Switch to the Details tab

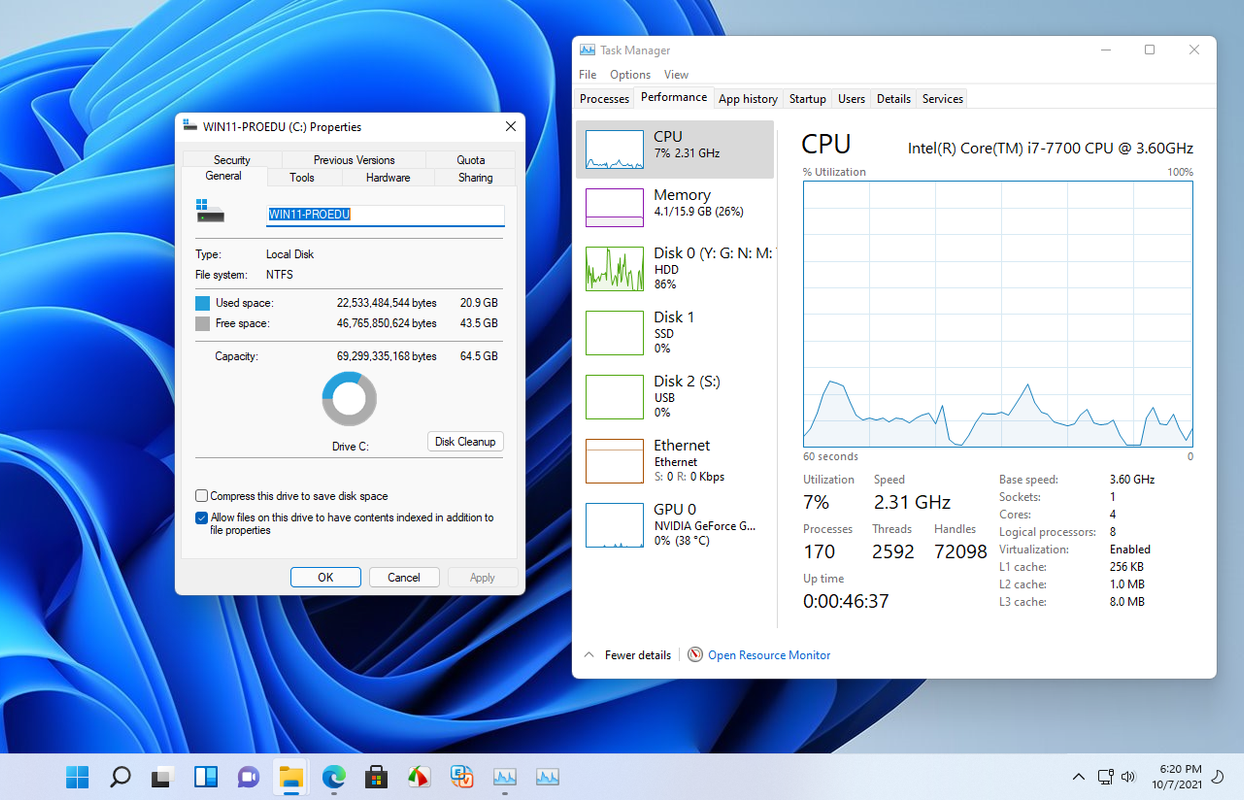(x=893, y=99)
